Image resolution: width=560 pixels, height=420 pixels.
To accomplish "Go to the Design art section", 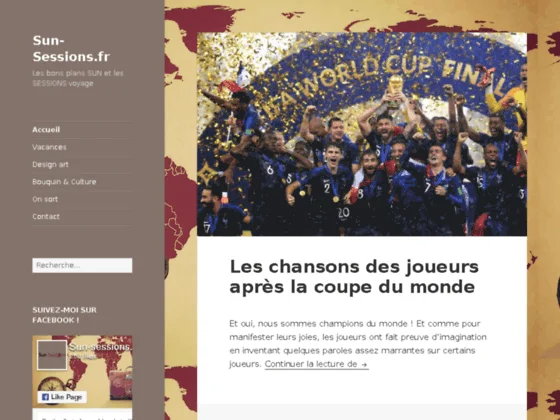I will coord(50,165).
